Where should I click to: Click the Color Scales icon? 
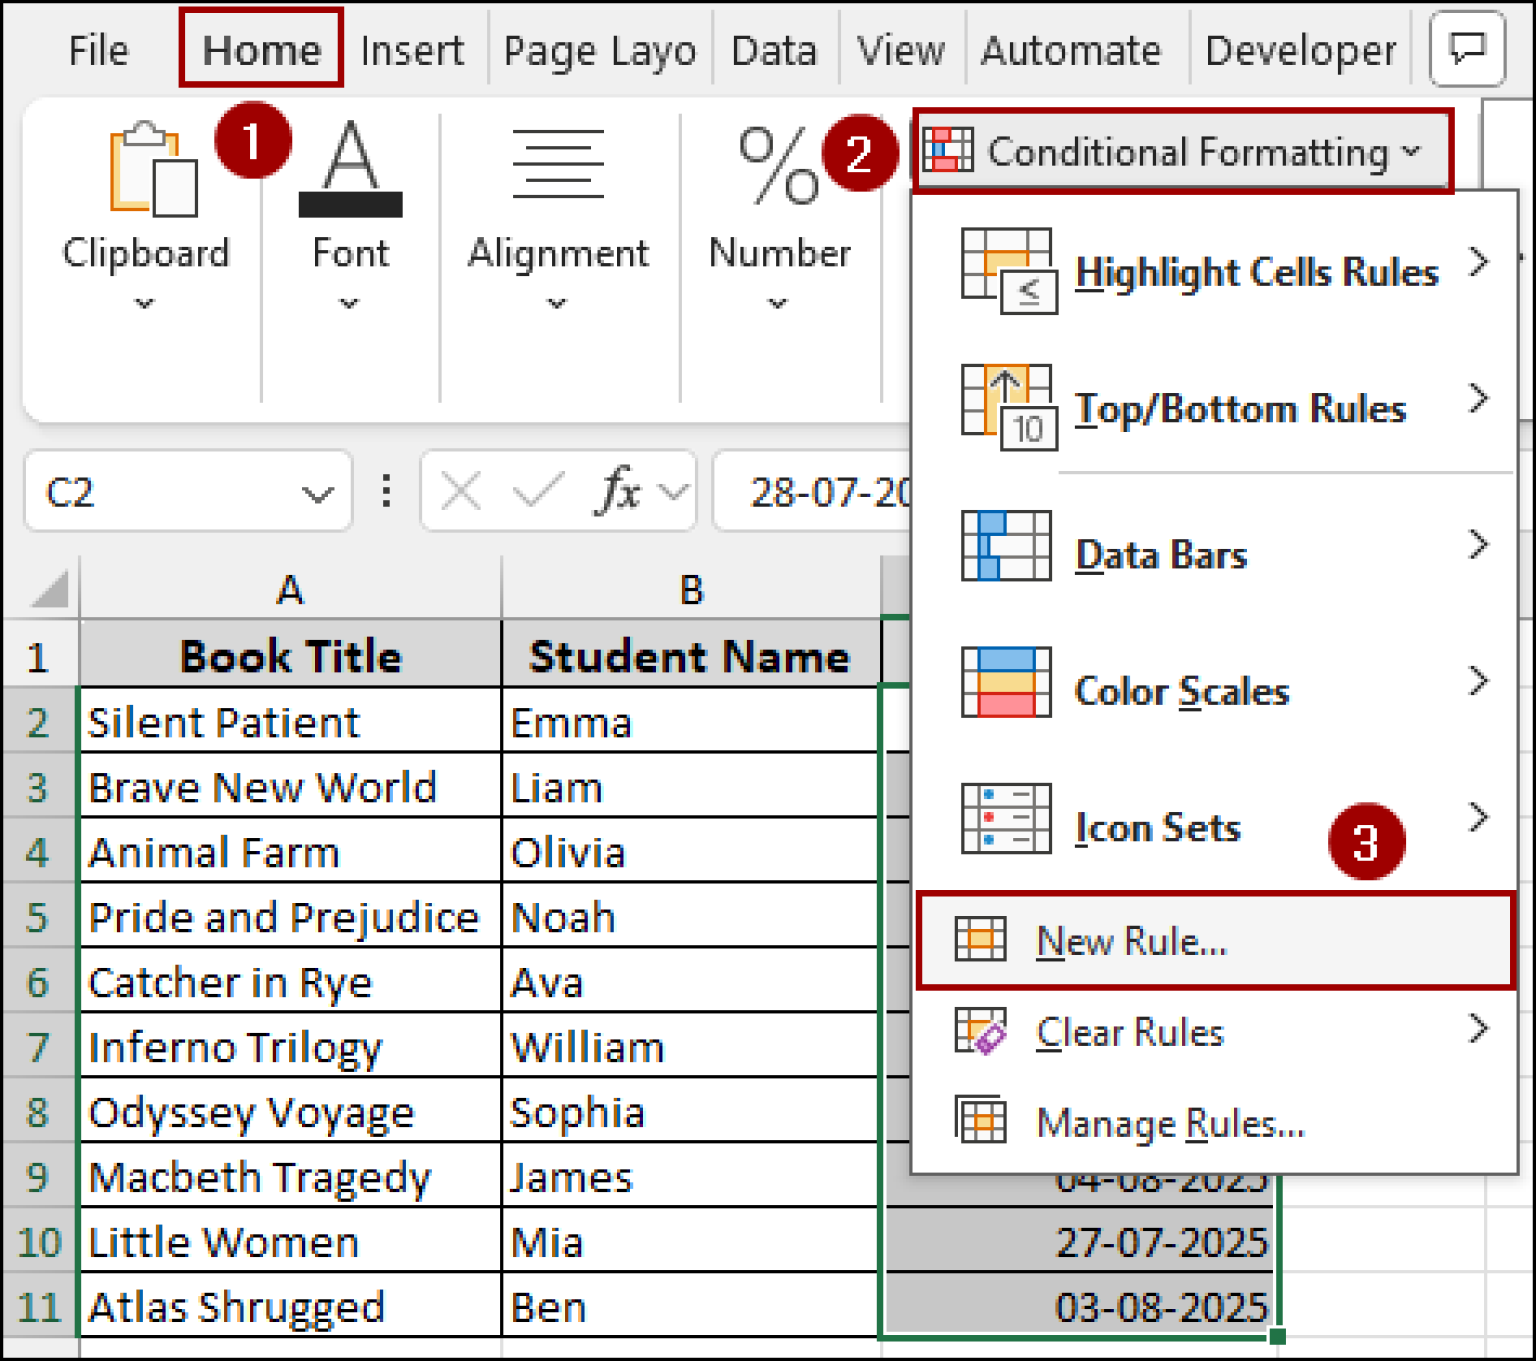pos(1004,681)
